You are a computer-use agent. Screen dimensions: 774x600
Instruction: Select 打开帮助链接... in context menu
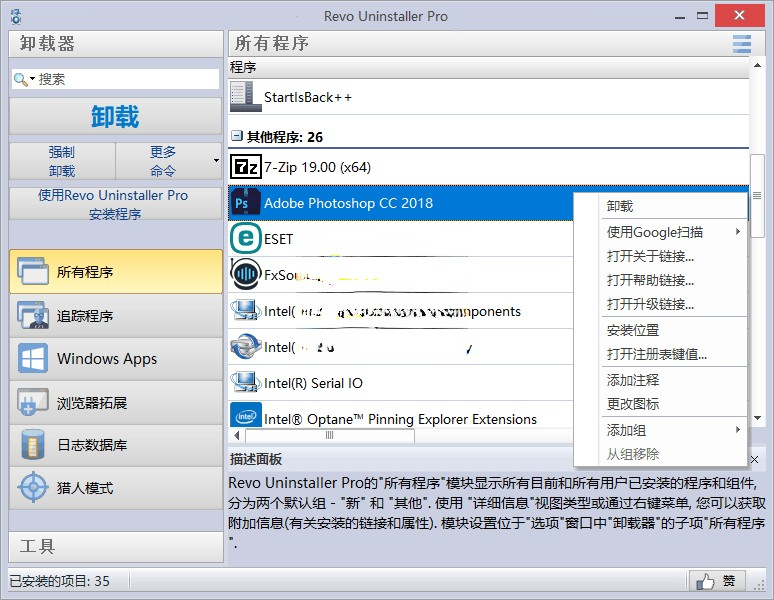coord(660,280)
